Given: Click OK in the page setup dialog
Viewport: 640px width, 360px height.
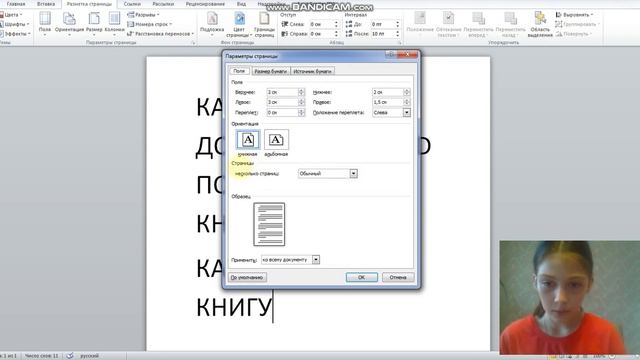Looking at the screenshot, I should point(362,277).
